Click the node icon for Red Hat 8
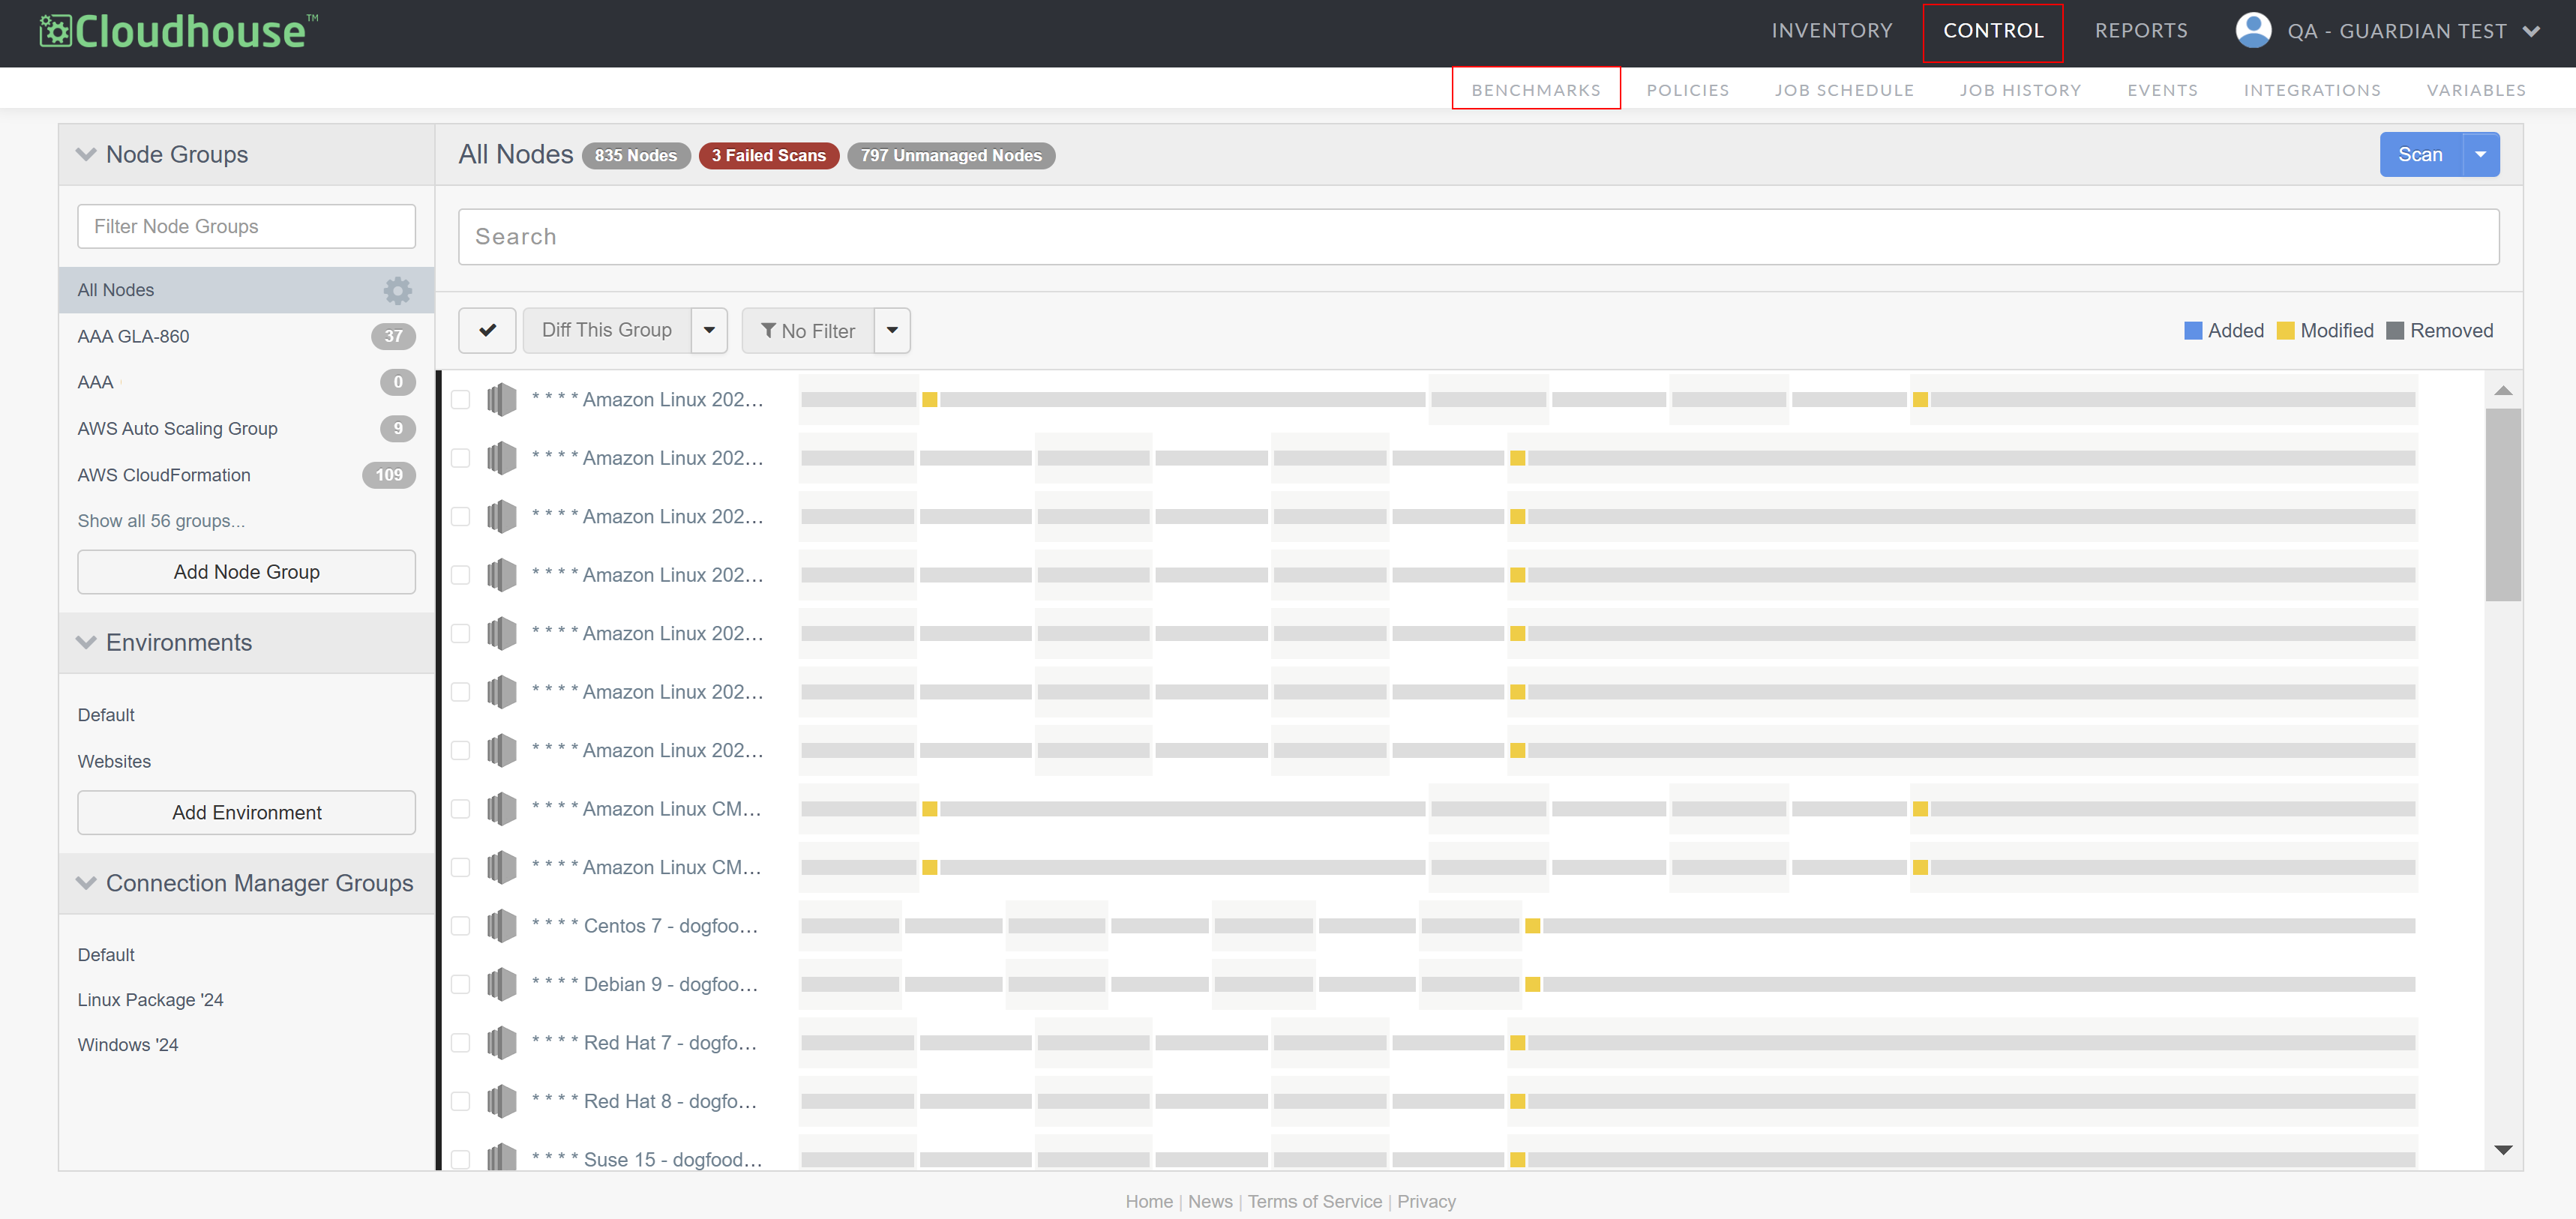Image resolution: width=2576 pixels, height=1219 pixels. coord(501,1101)
